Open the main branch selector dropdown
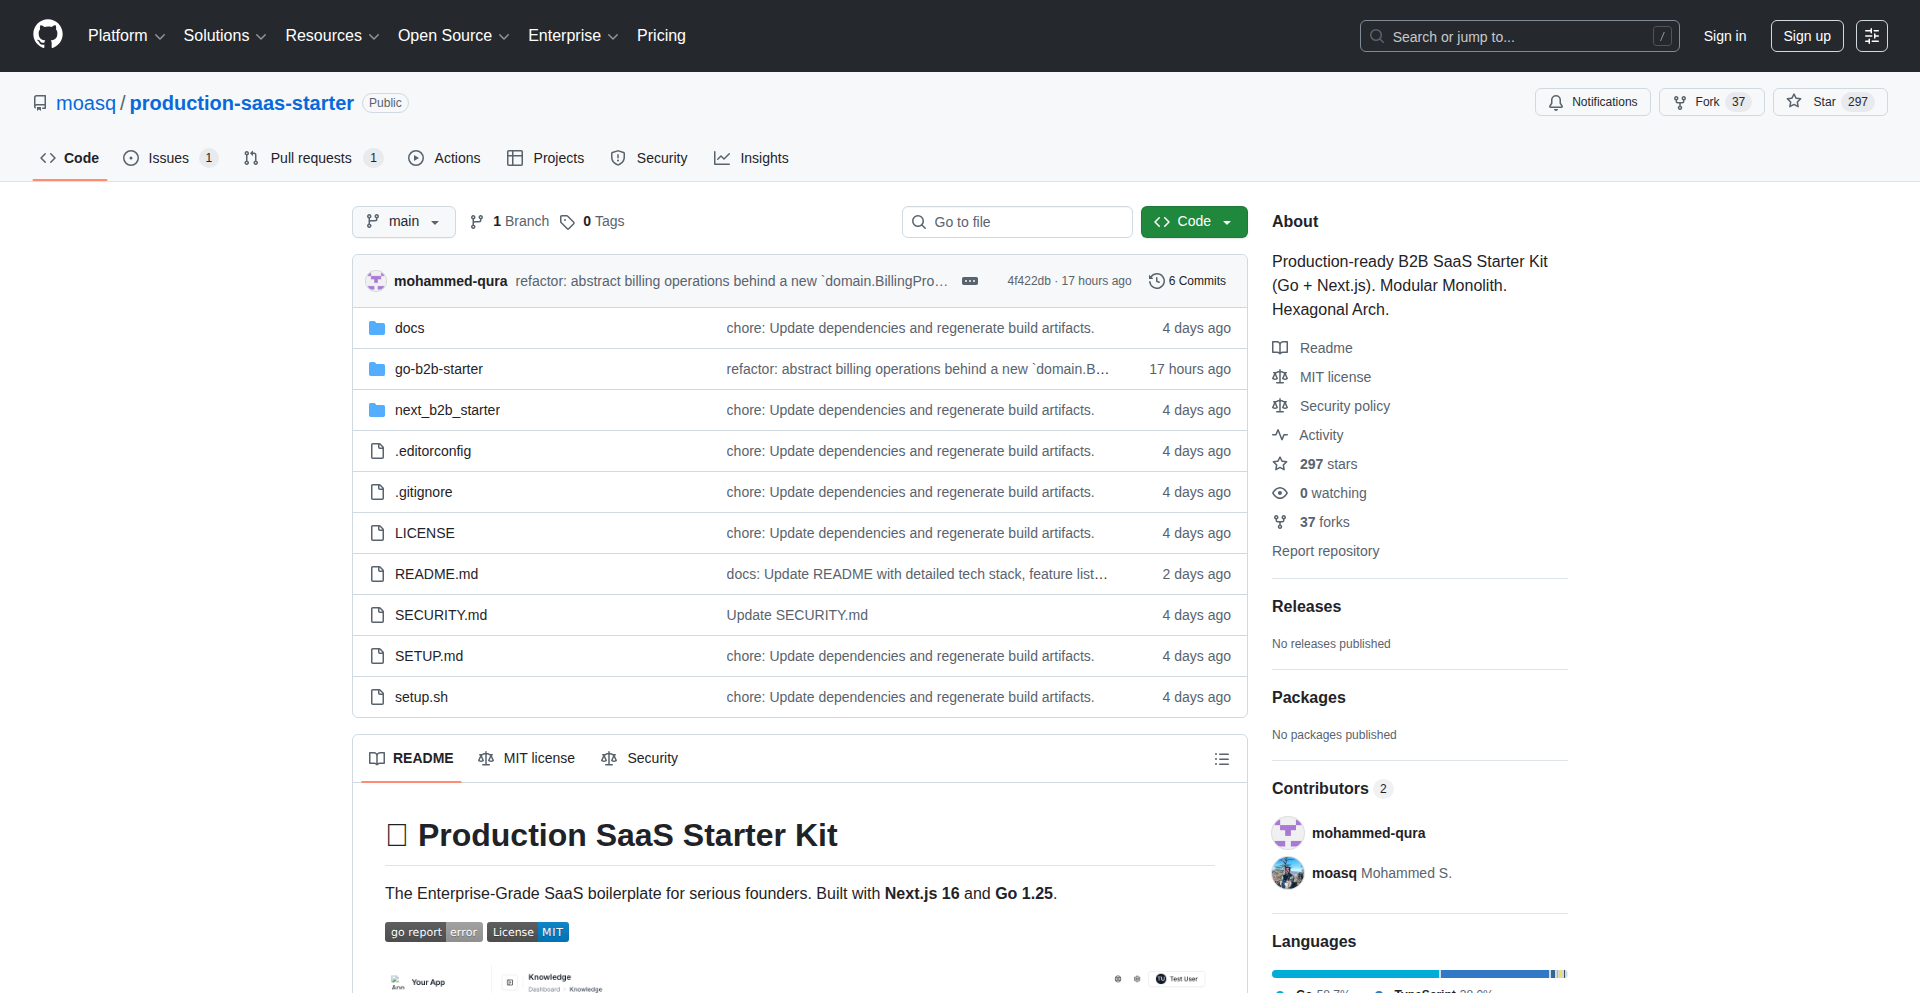 (x=403, y=221)
